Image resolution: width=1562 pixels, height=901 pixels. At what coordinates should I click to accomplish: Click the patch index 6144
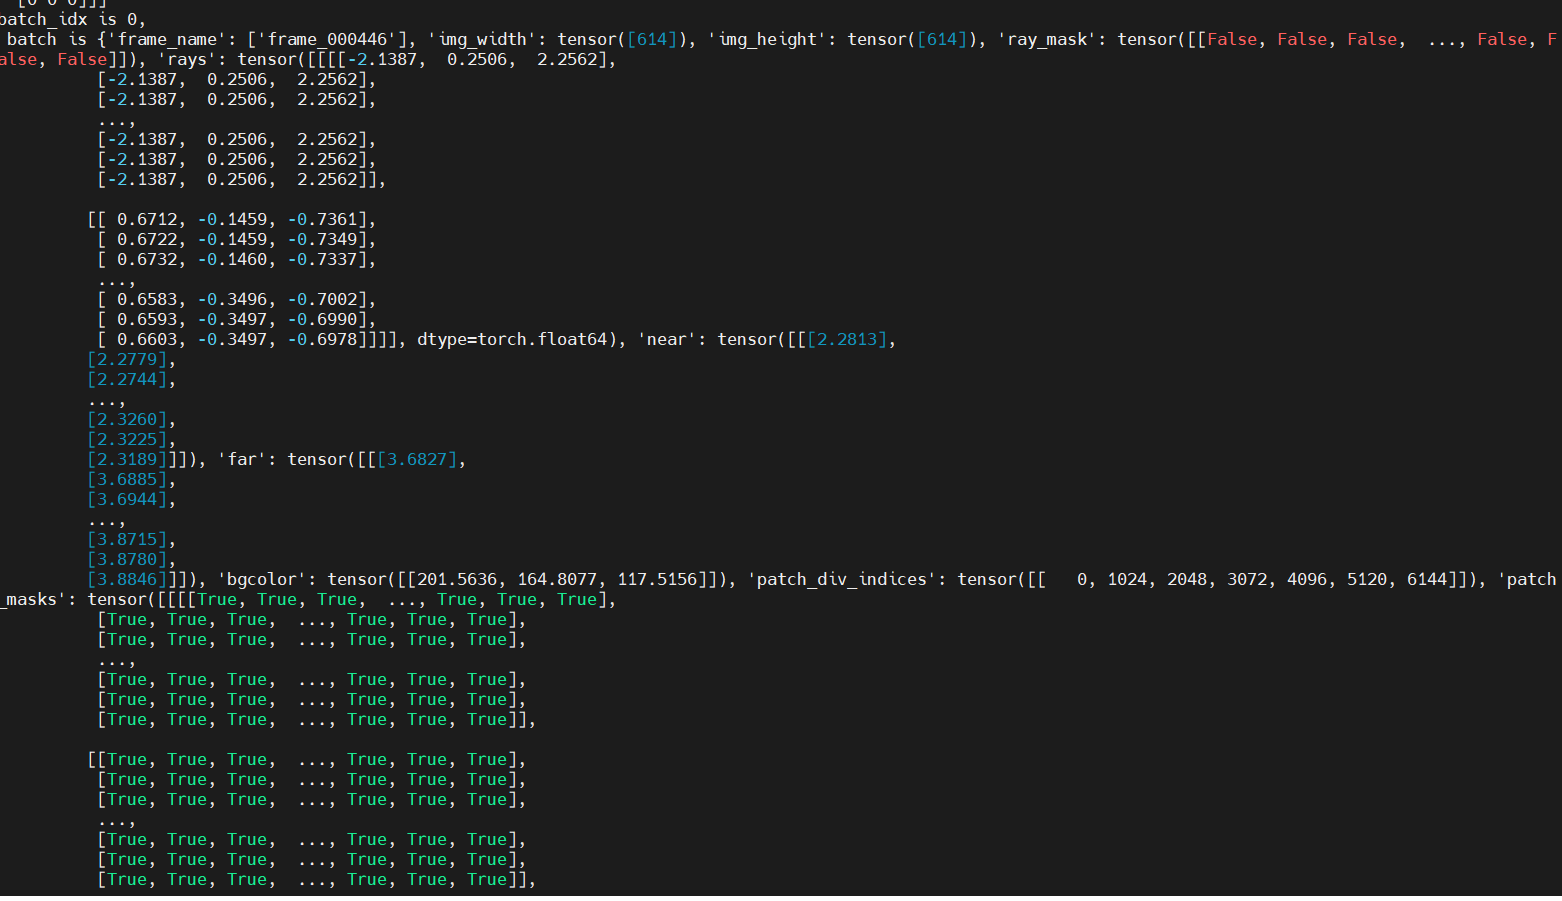pyautogui.click(x=1427, y=579)
